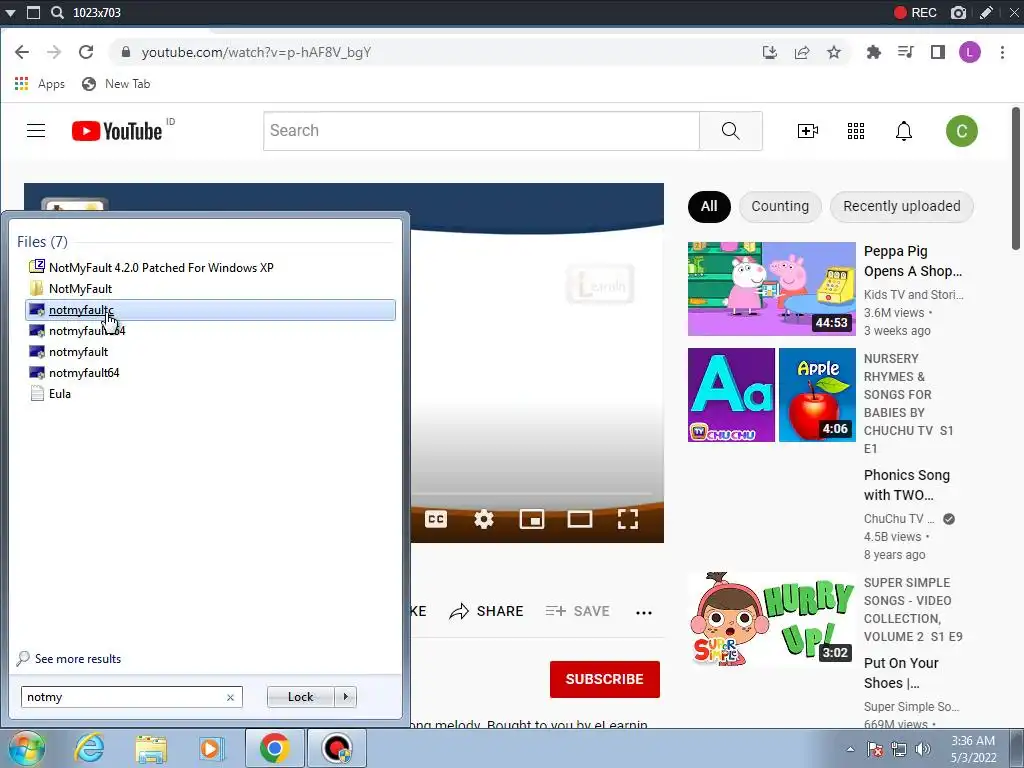The image size is (1024, 768).
Task: Toggle closed captions on the video player
Action: [436, 519]
